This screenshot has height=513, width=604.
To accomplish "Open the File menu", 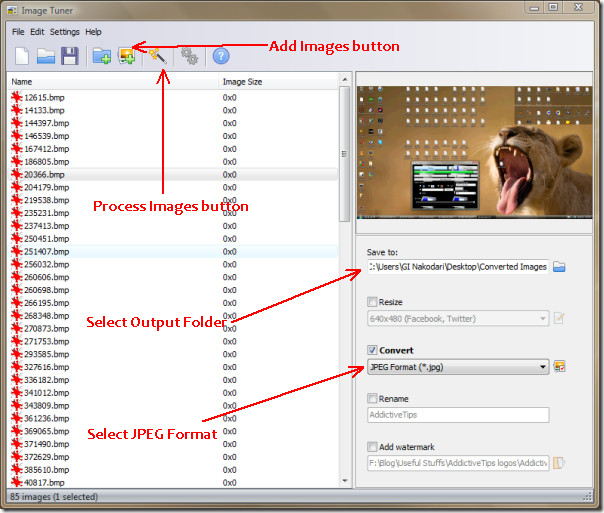I will [18, 32].
